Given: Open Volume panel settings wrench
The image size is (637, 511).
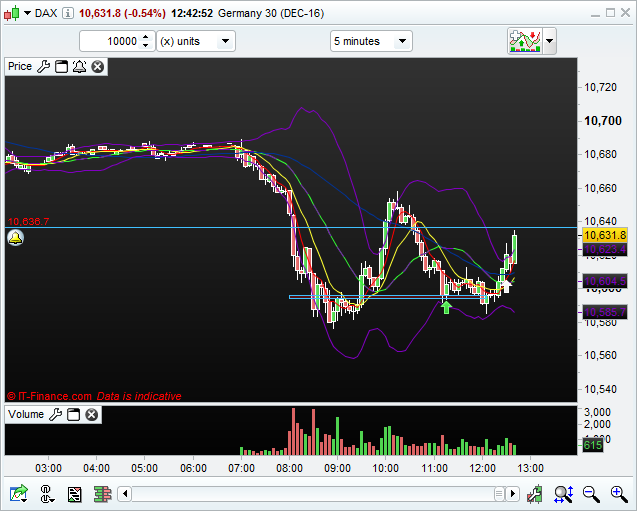Looking at the screenshot, I should click(55, 415).
